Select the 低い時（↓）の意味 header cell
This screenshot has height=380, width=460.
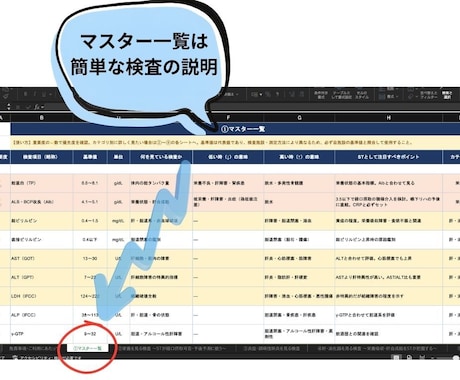[x=228, y=157]
